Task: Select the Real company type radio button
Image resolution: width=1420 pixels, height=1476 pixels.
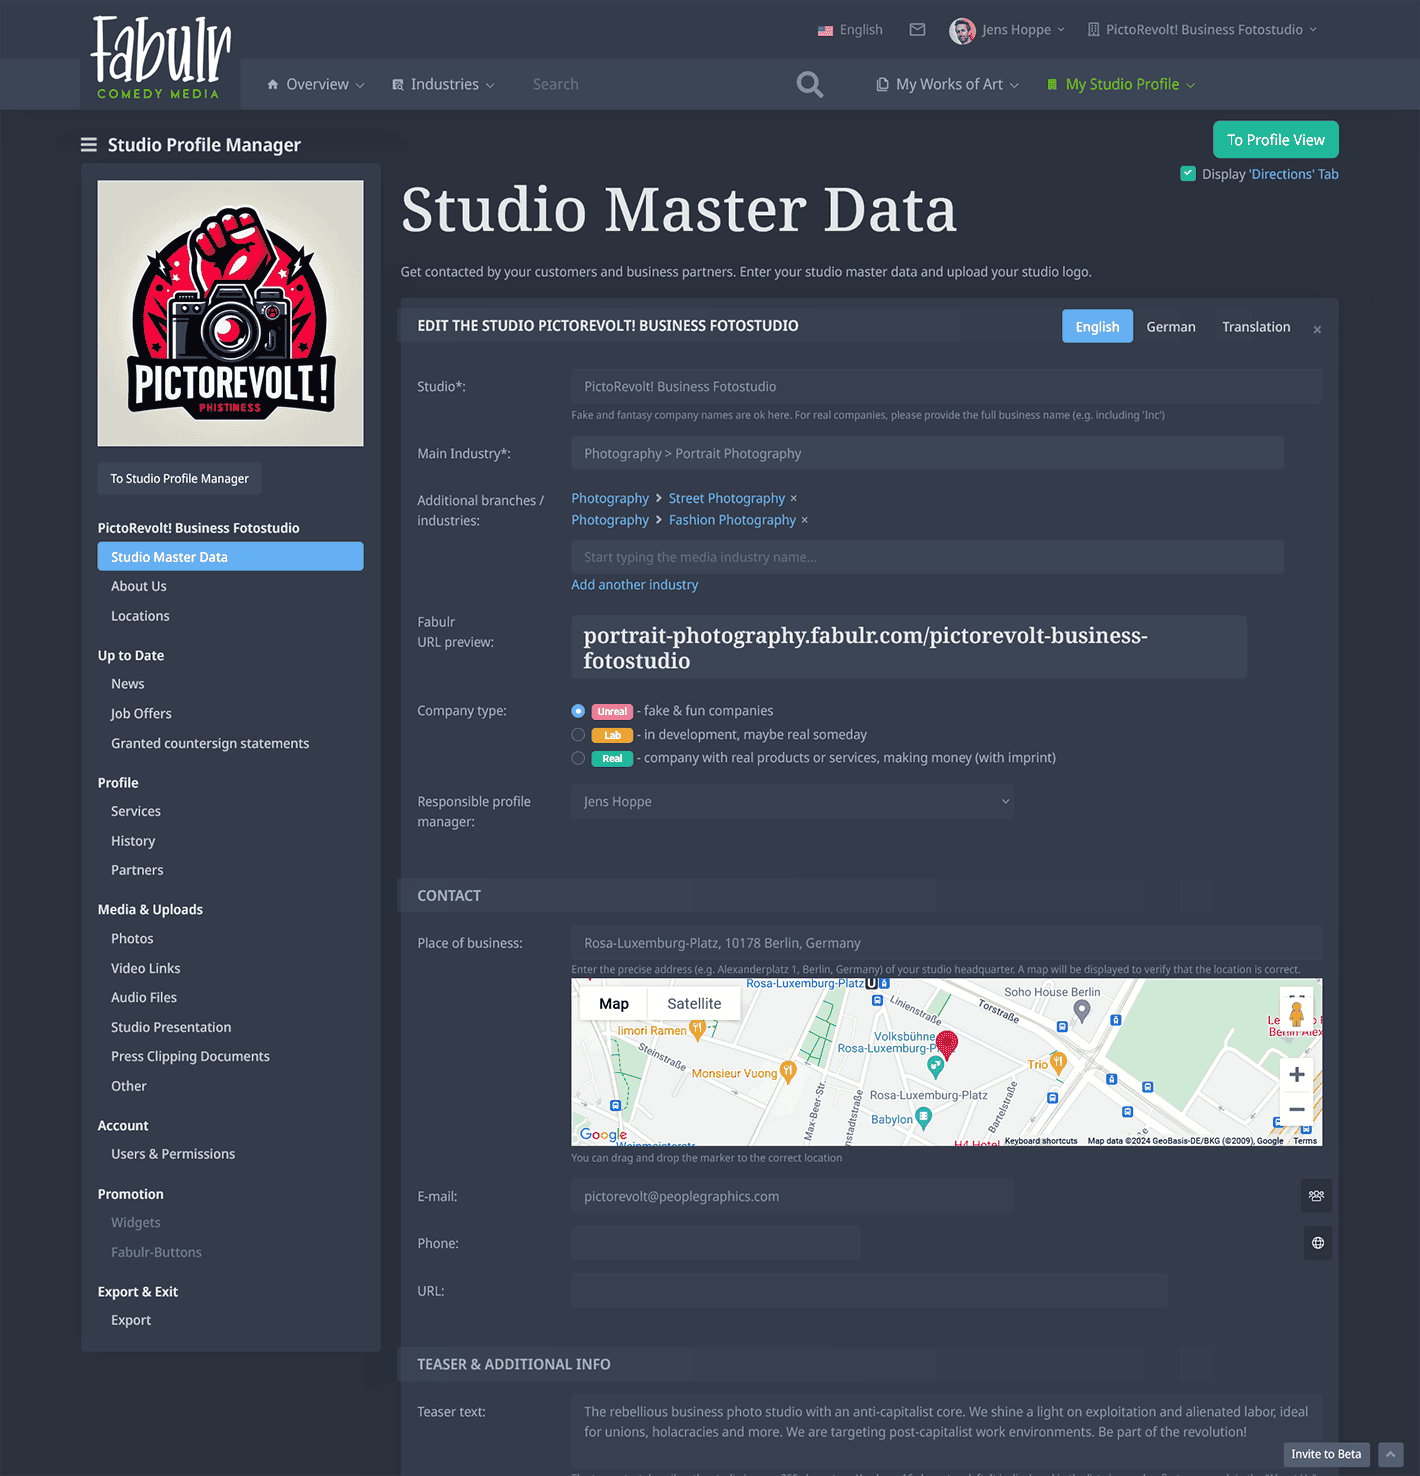Action: coord(578,758)
